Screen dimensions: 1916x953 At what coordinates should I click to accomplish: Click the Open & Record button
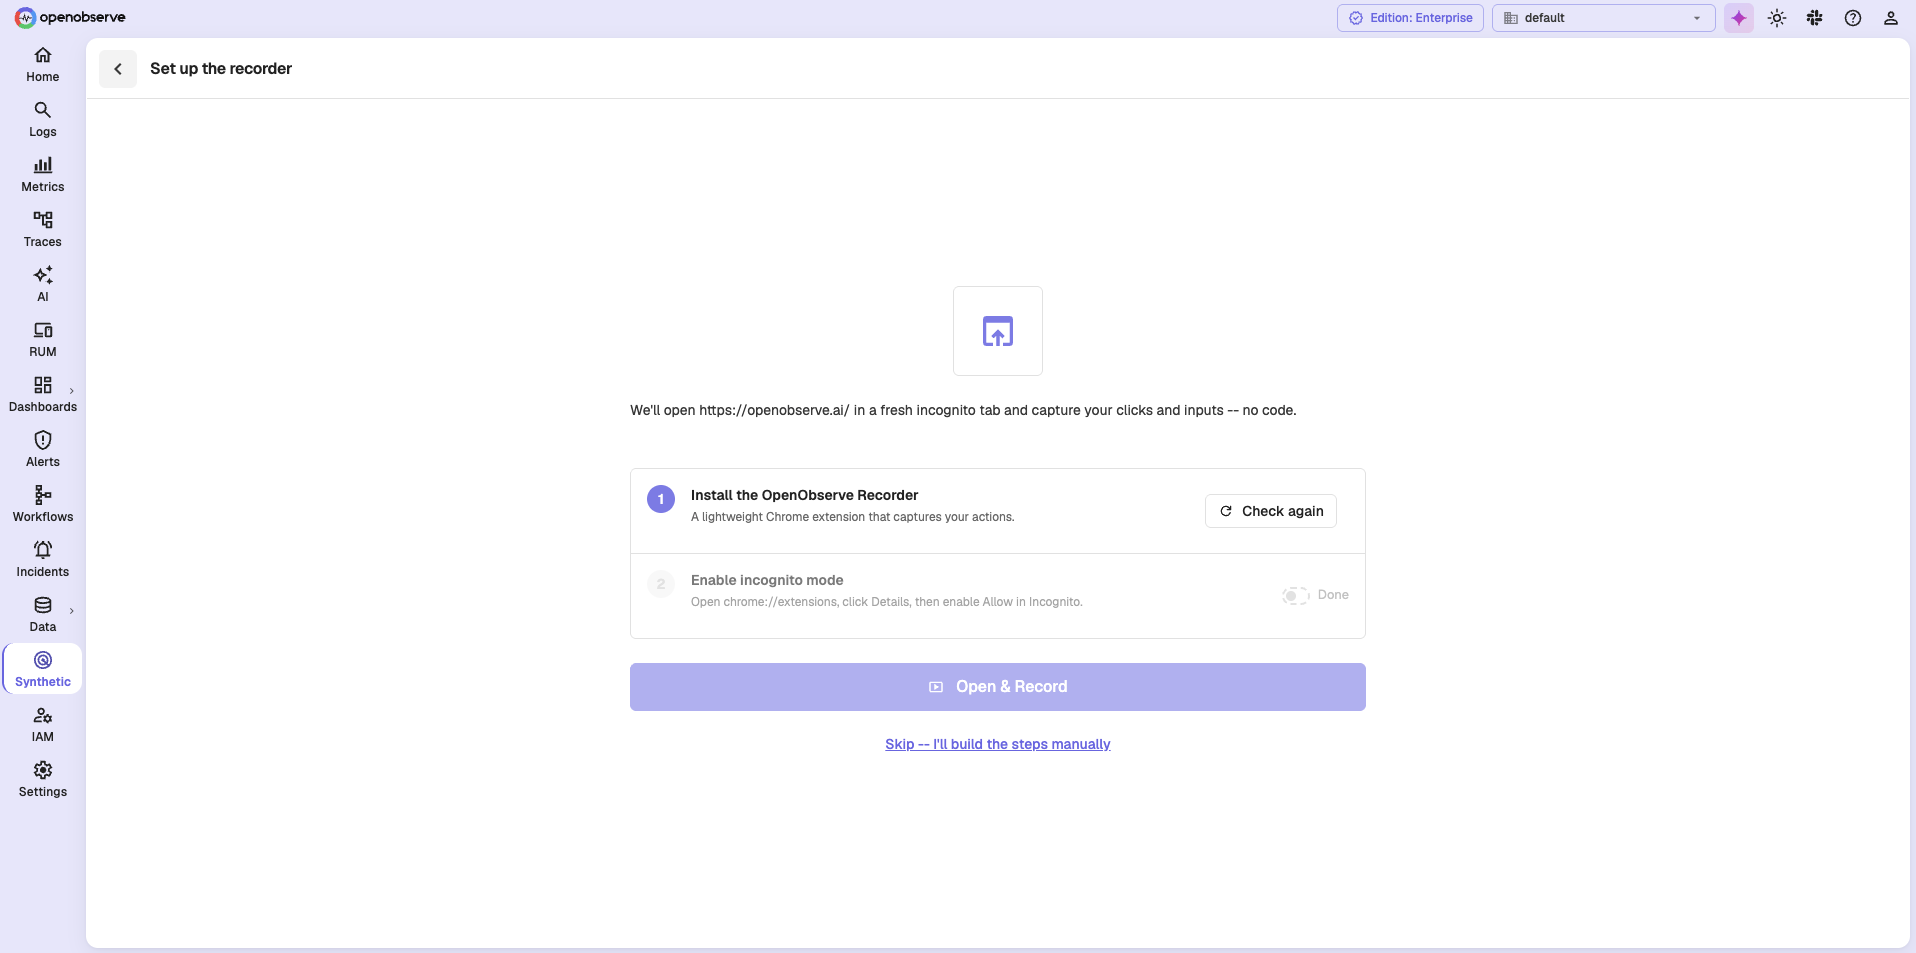[x=998, y=687]
